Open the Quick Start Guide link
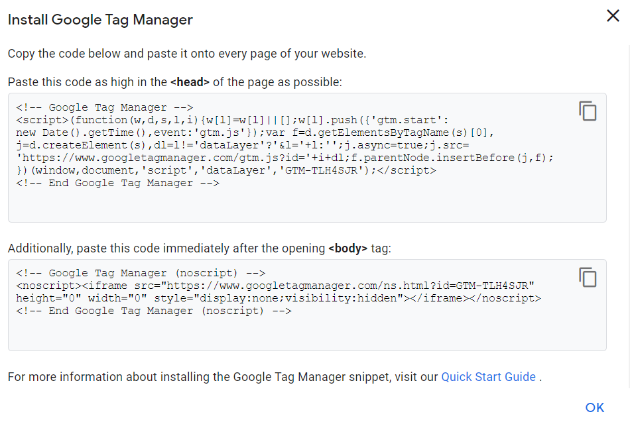The width and height of the screenshot is (630, 428). point(488,377)
